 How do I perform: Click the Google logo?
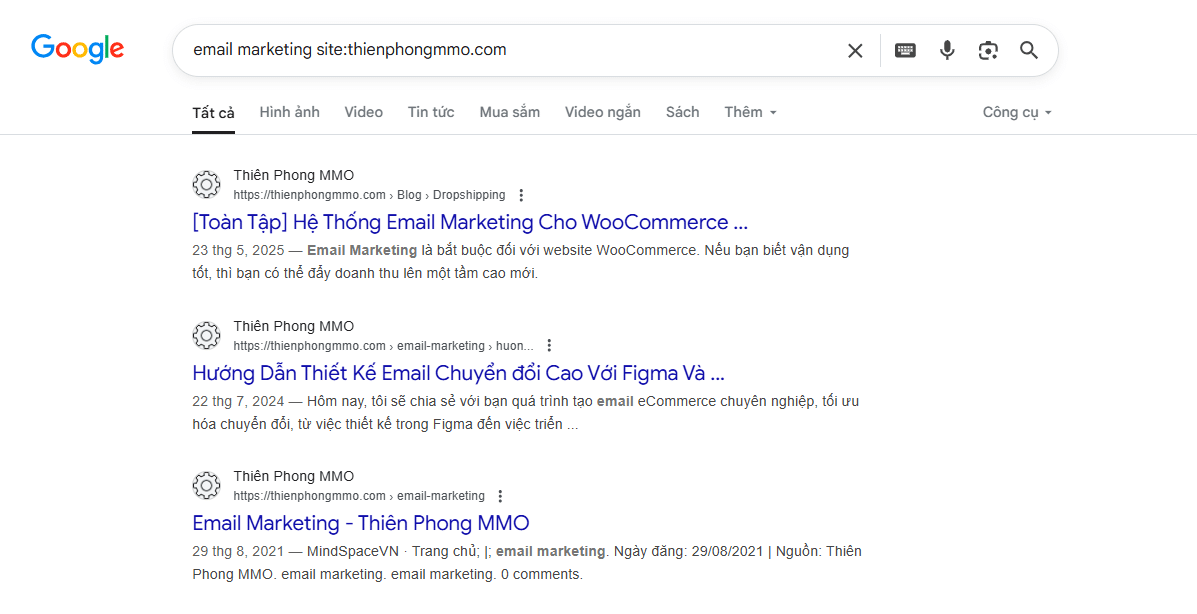point(77,49)
